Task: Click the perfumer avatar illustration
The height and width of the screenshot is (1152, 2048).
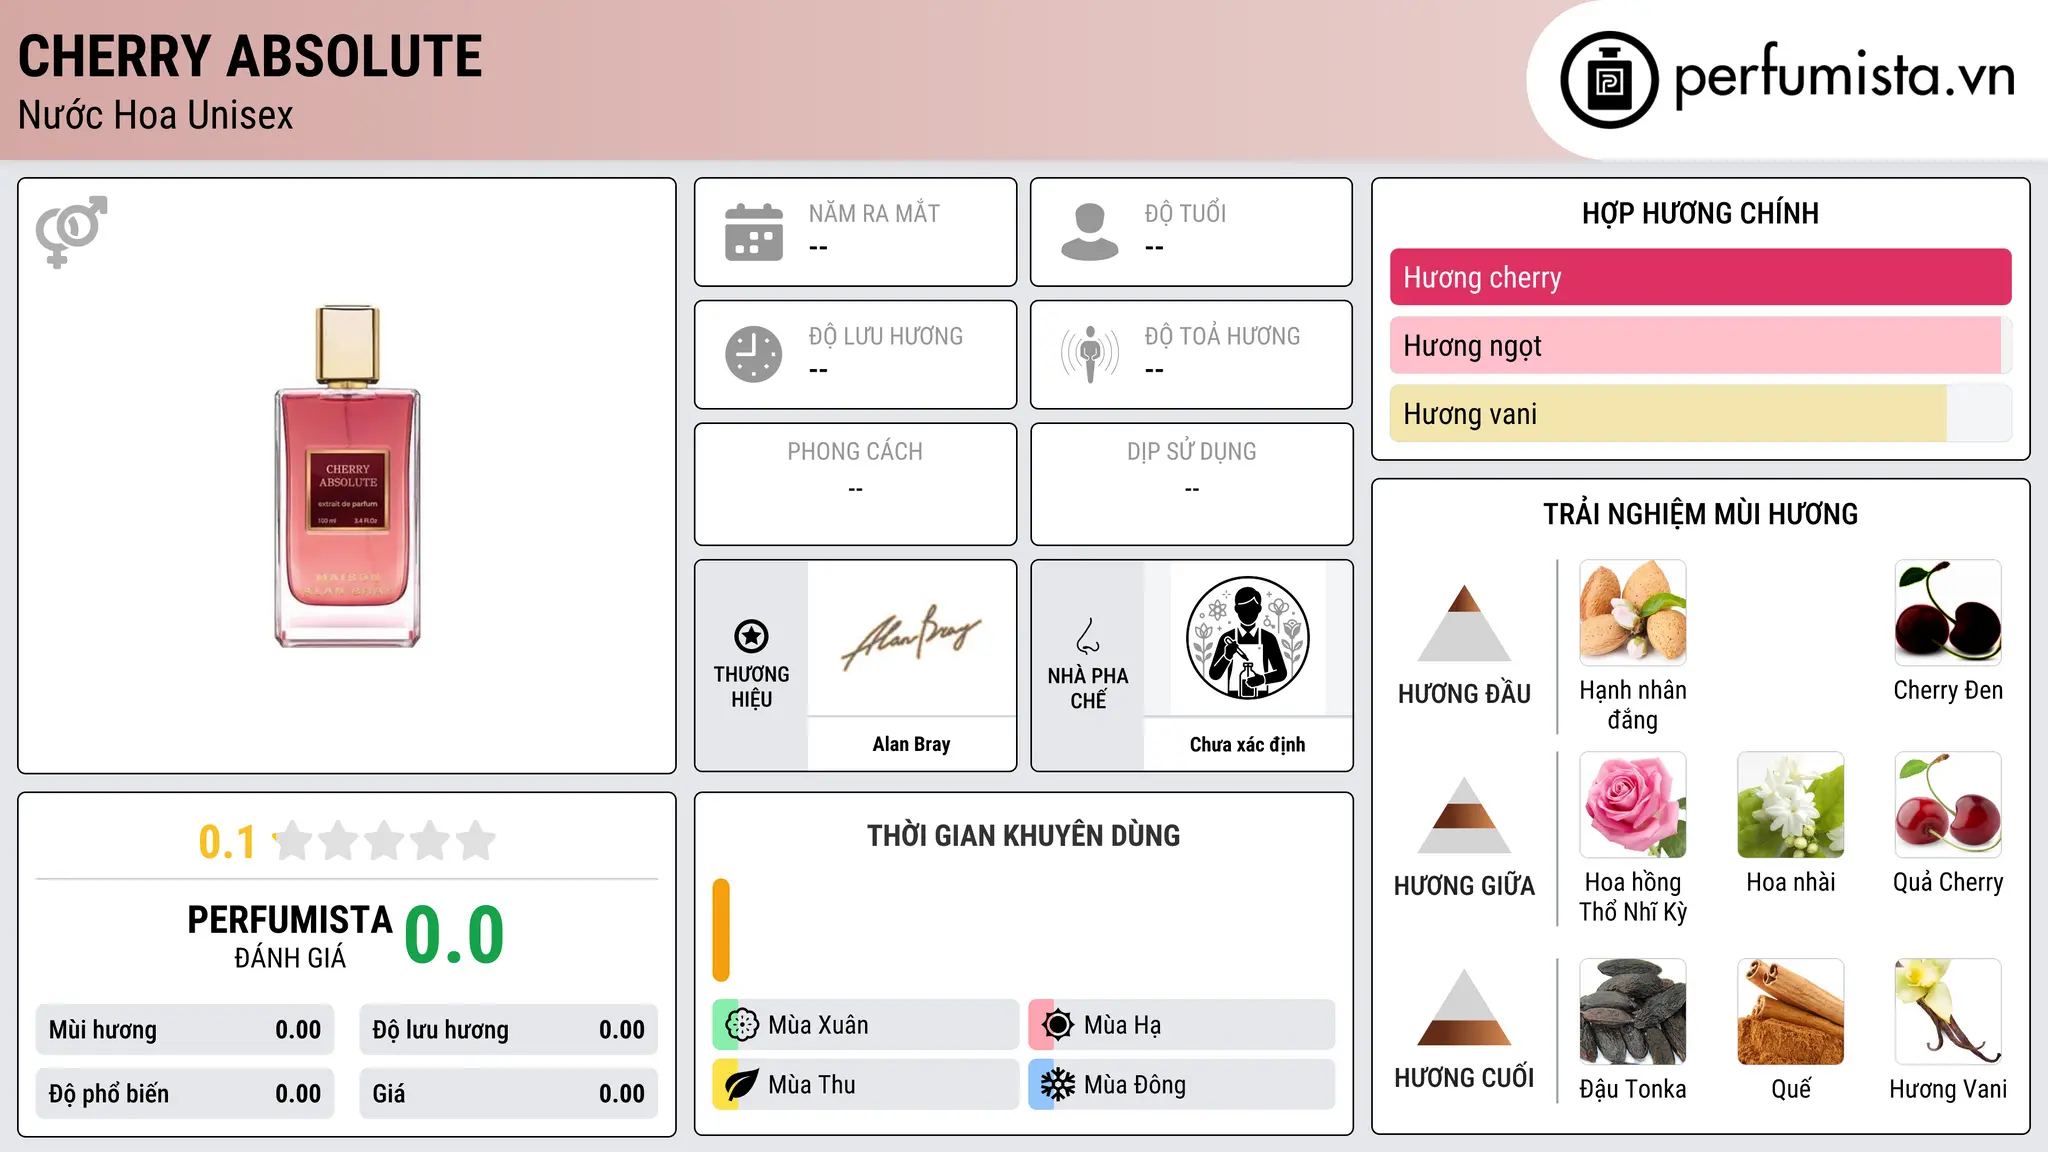Action: [1248, 638]
